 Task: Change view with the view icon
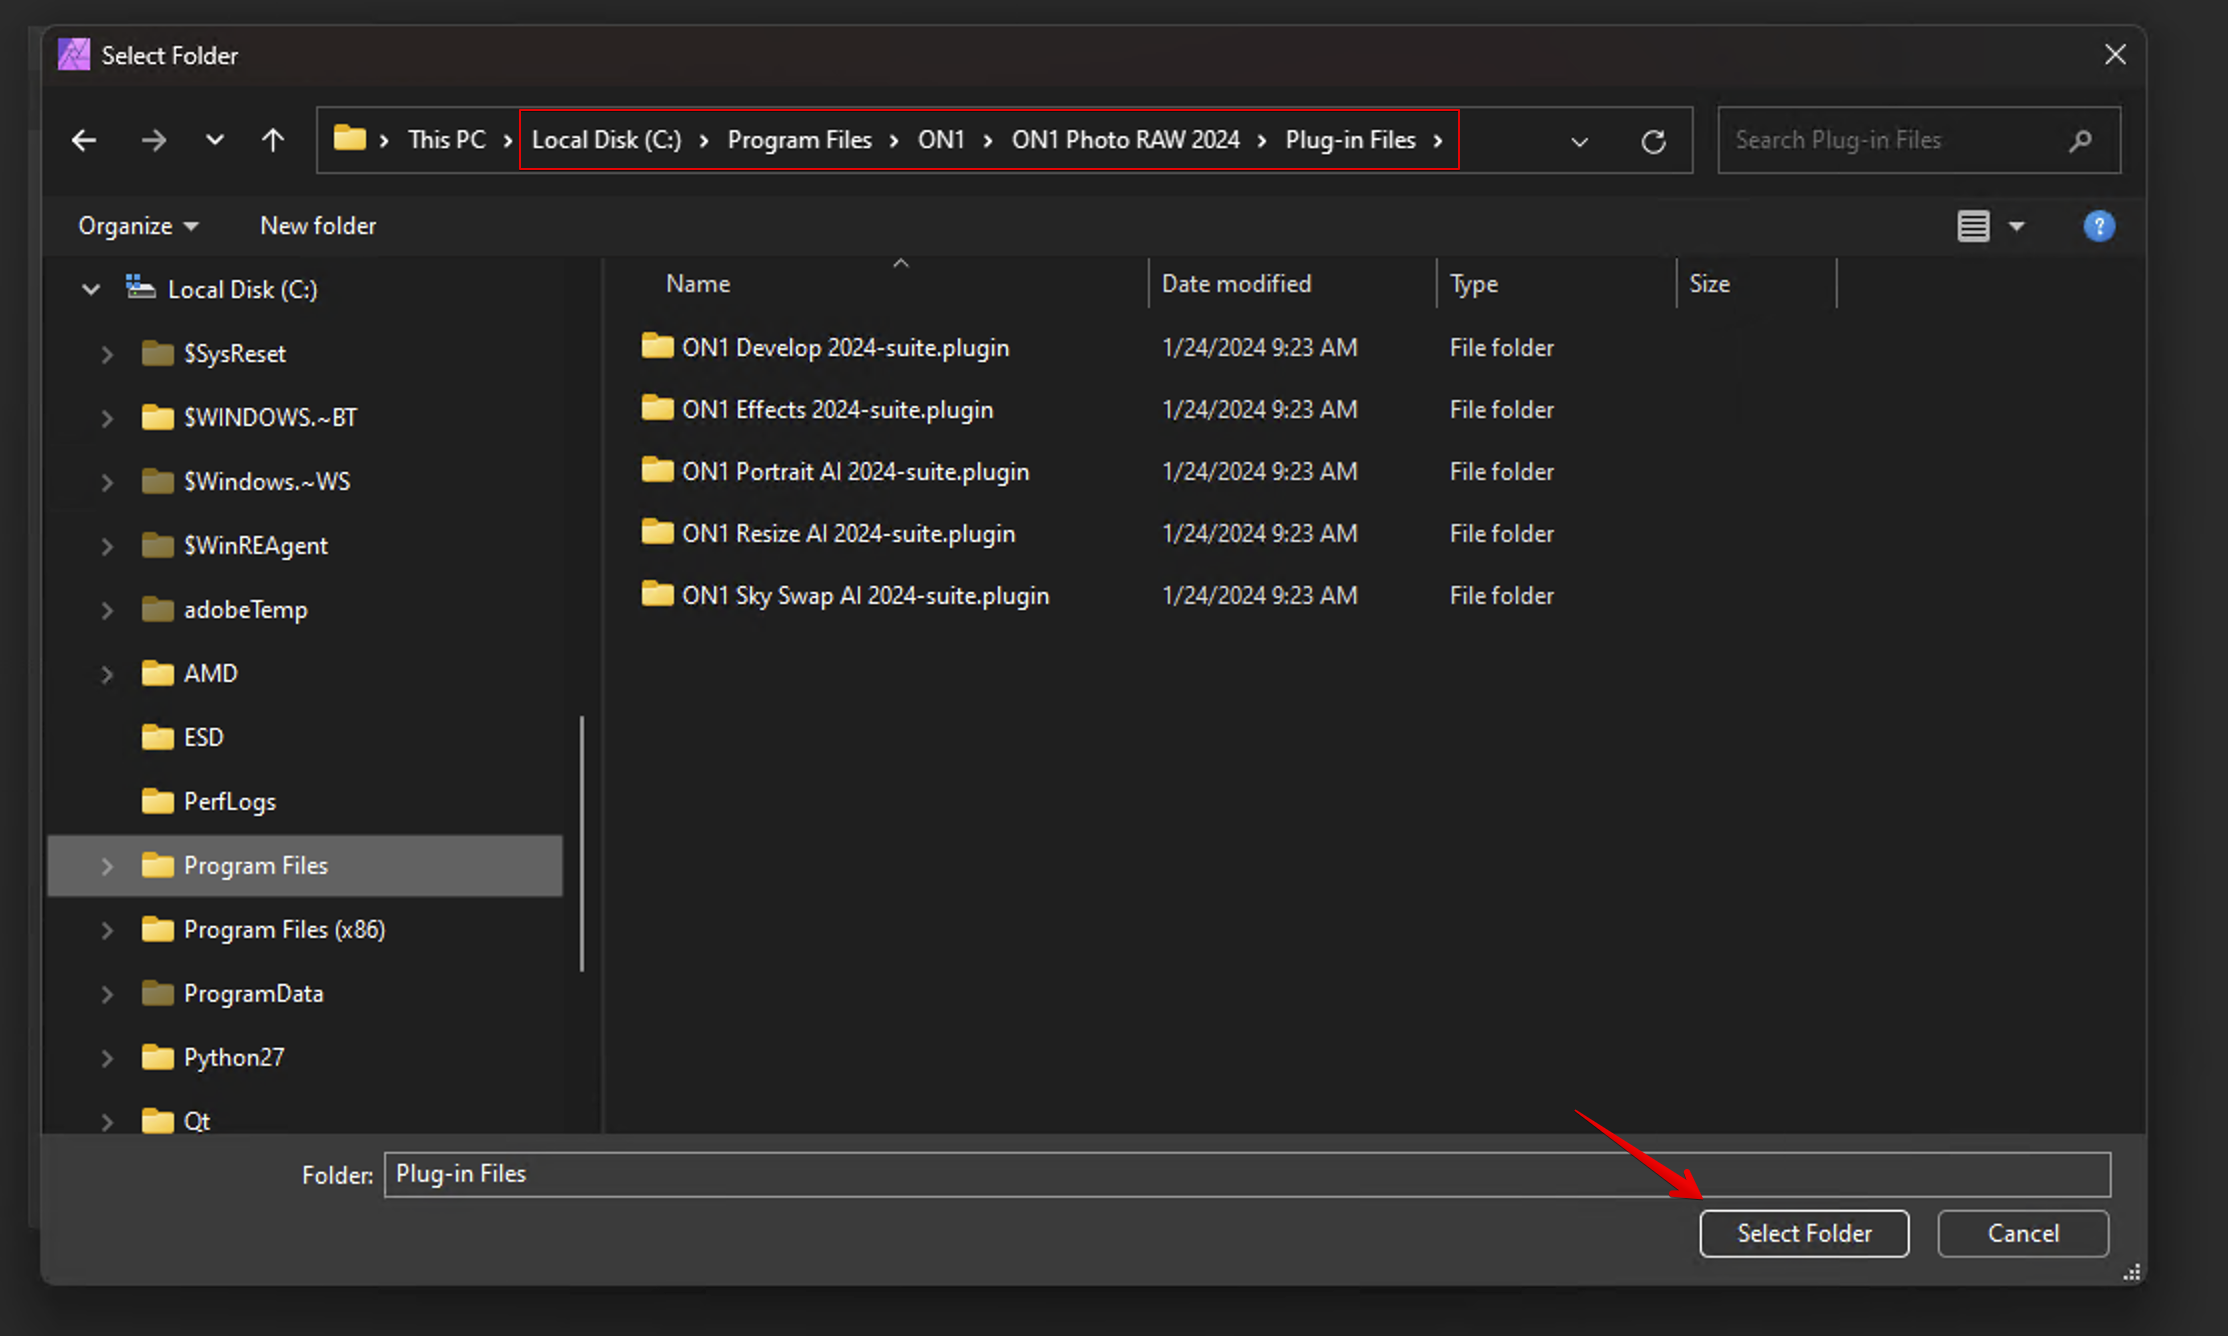(1973, 226)
